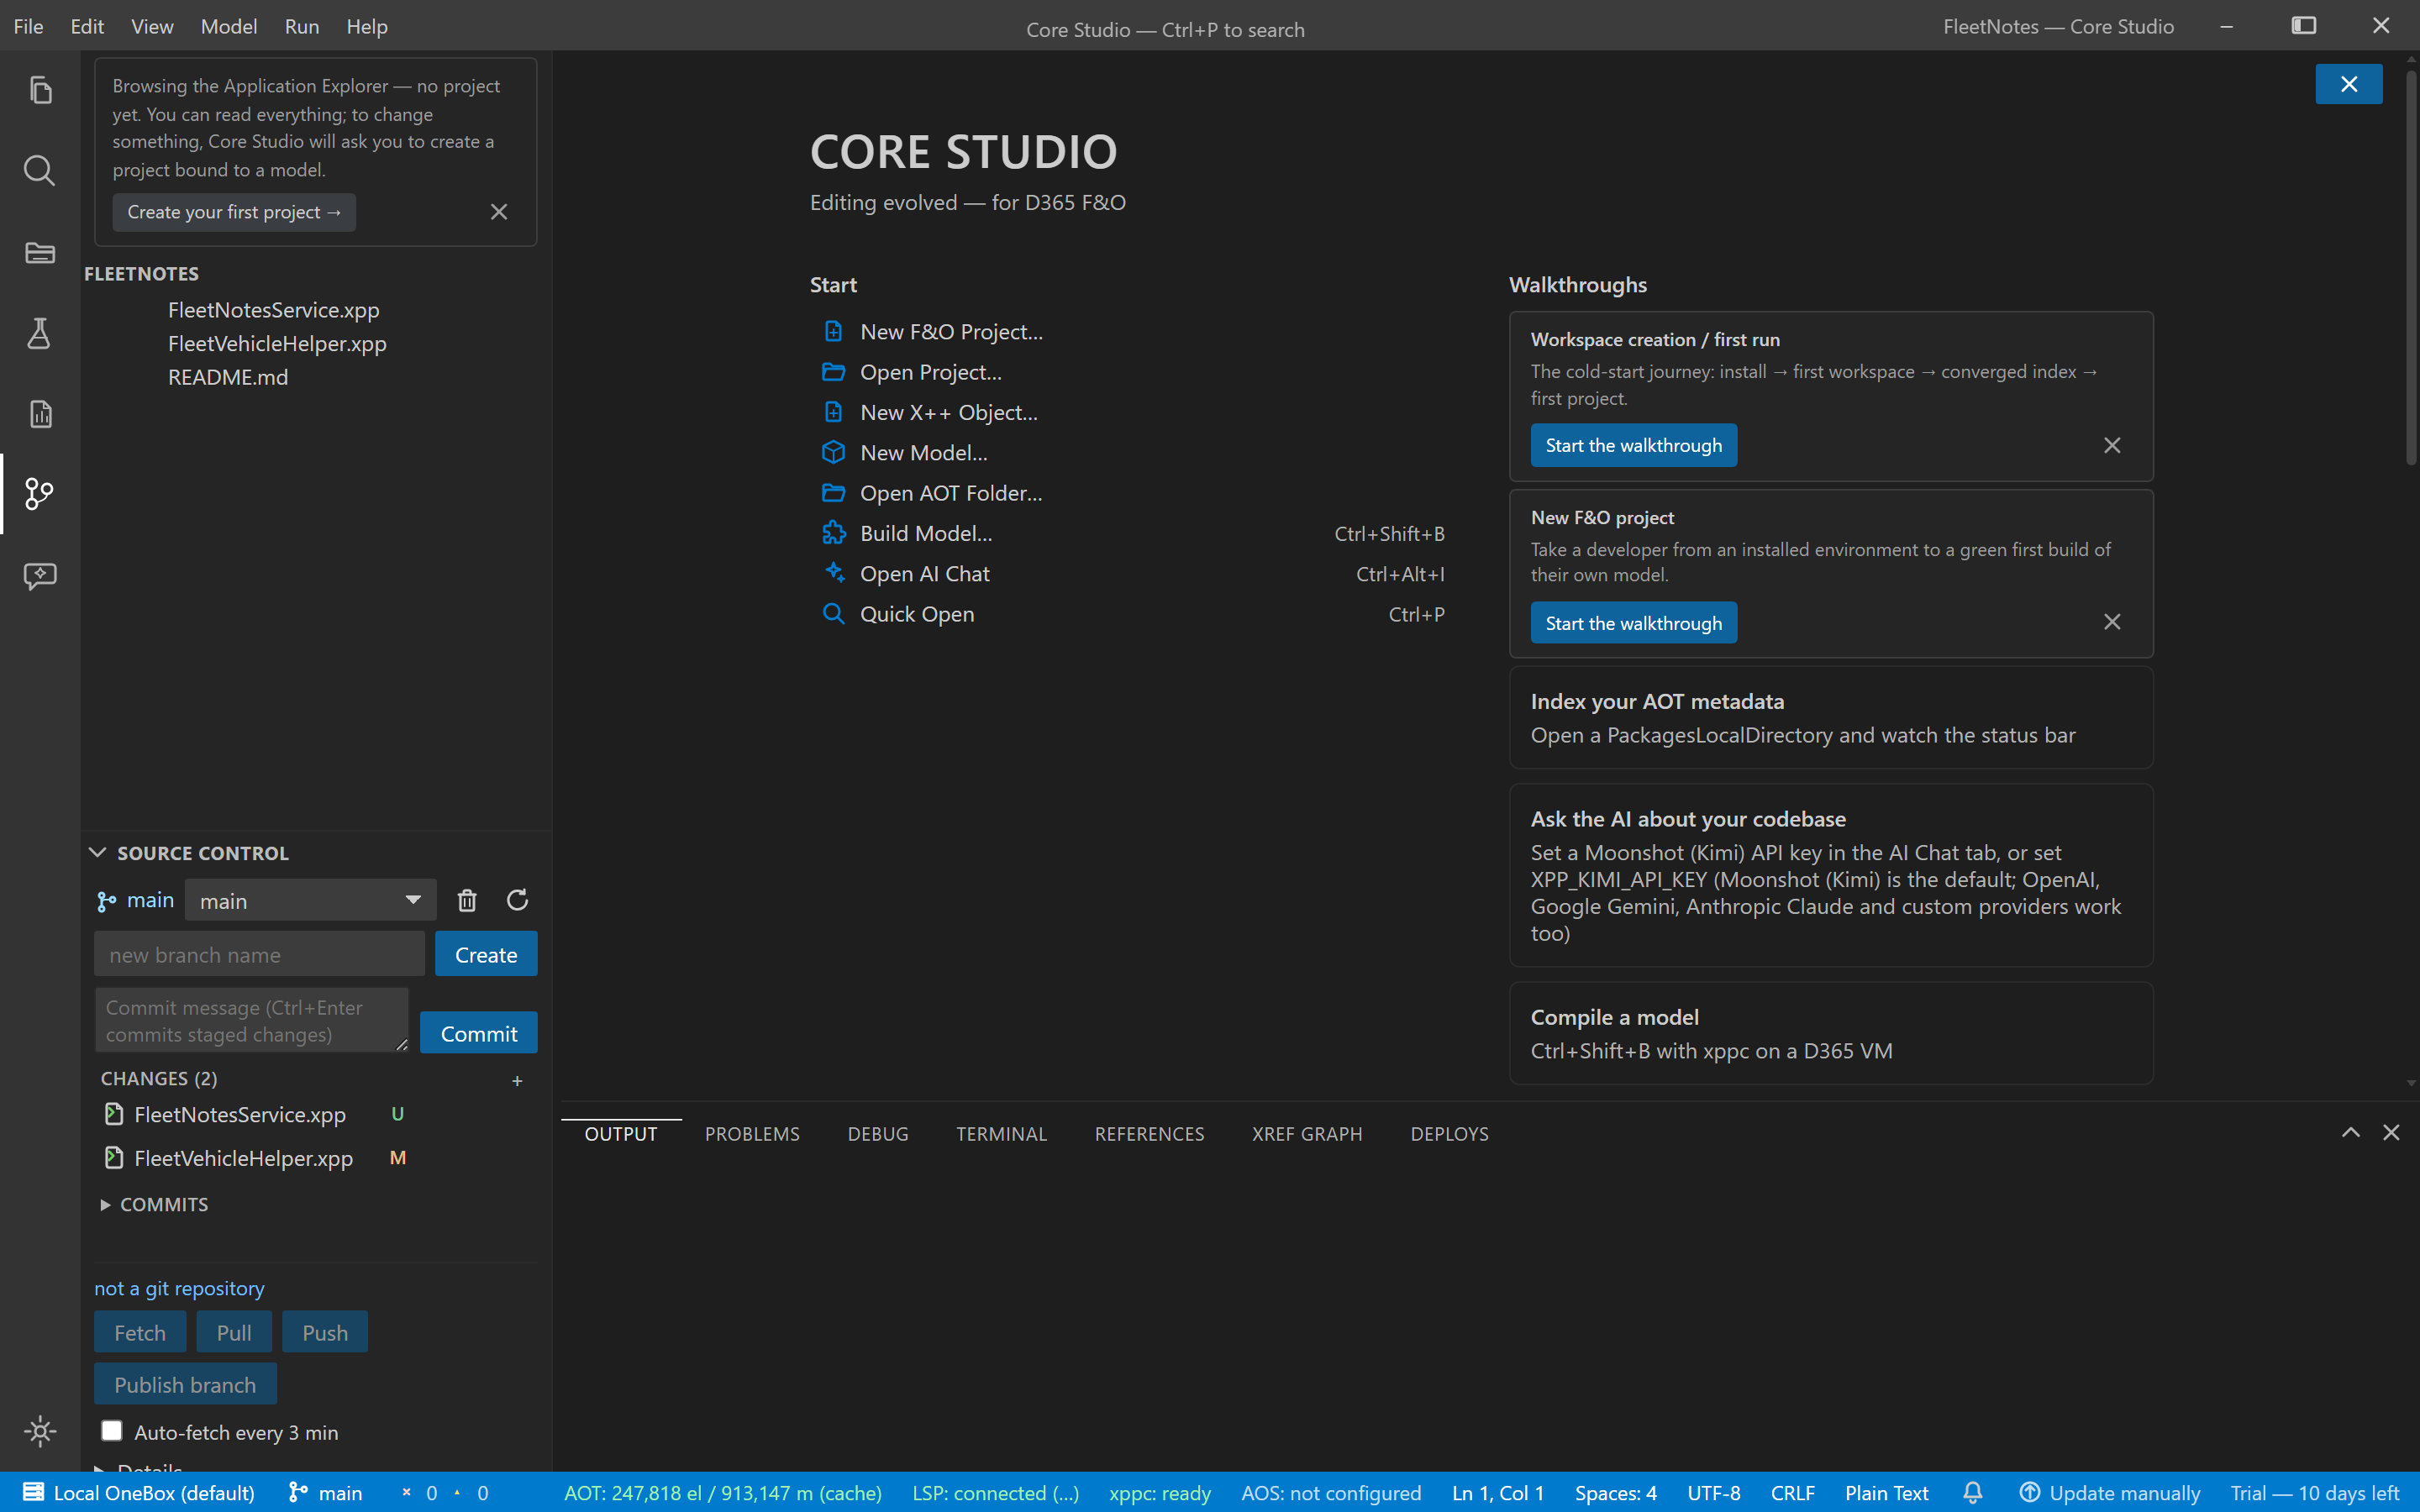Start the Workspace creation walkthrough

1633,445
